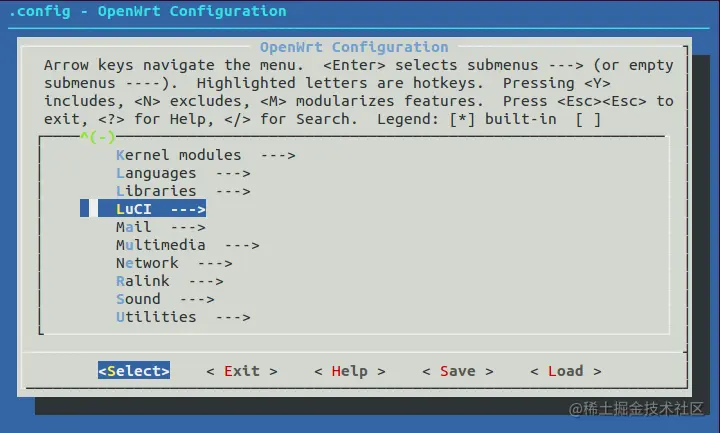Open the Network submenu
Image resolution: width=720 pixels, height=433 pixels.
(174, 263)
